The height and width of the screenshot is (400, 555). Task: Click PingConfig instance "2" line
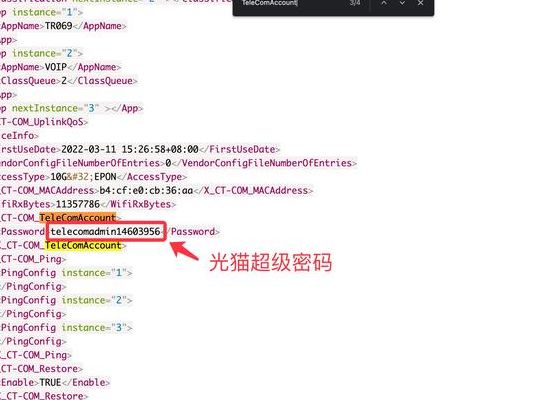pos(66,300)
